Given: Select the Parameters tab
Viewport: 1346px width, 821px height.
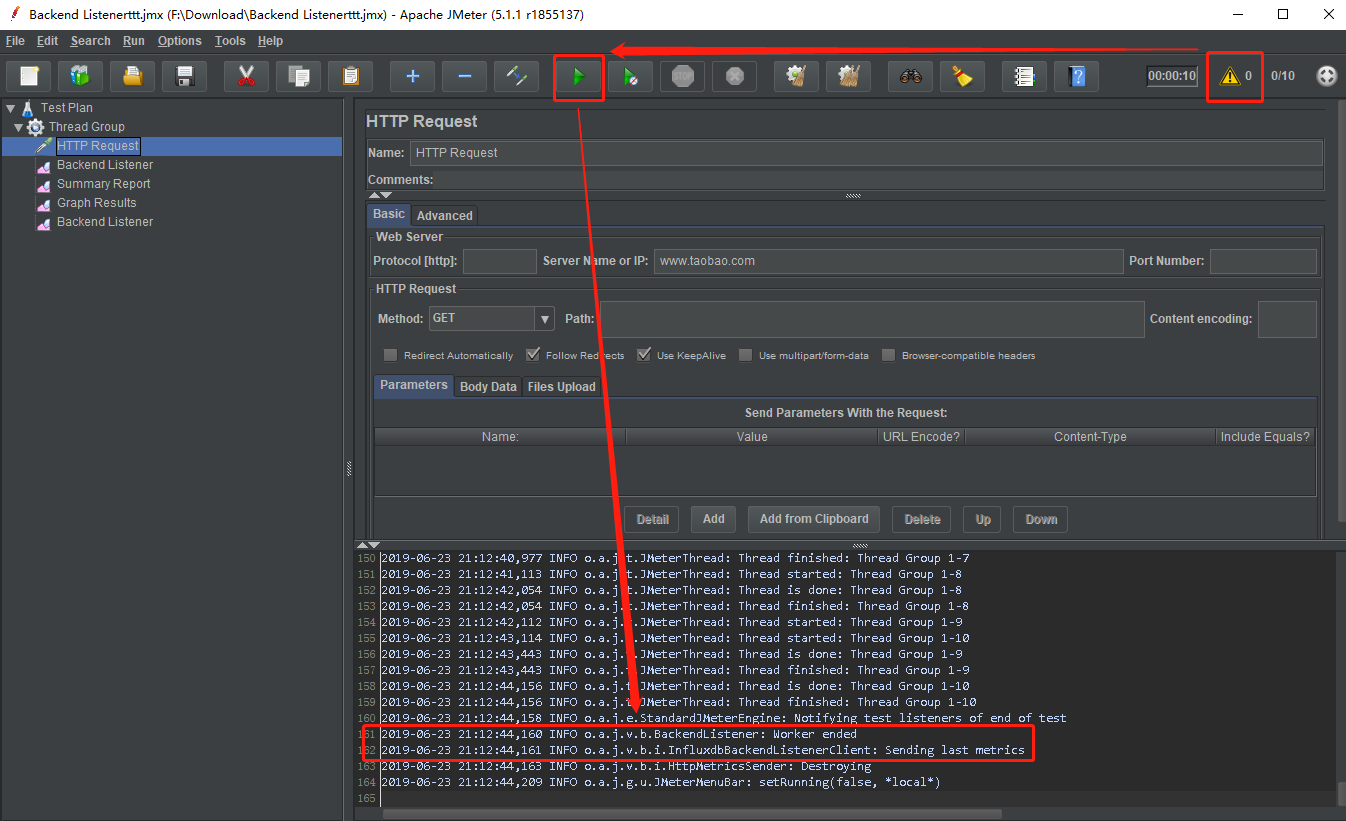Looking at the screenshot, I should click(x=414, y=385).
